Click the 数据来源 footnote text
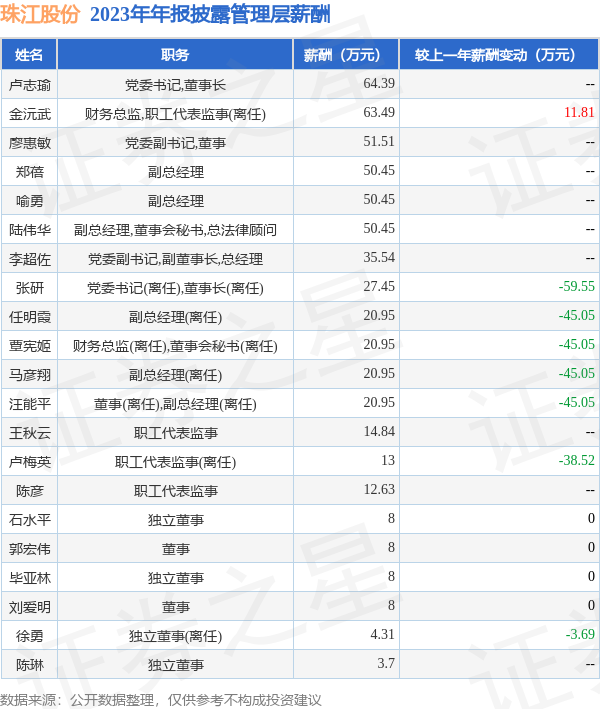The height and width of the screenshot is (709, 600). [161, 700]
